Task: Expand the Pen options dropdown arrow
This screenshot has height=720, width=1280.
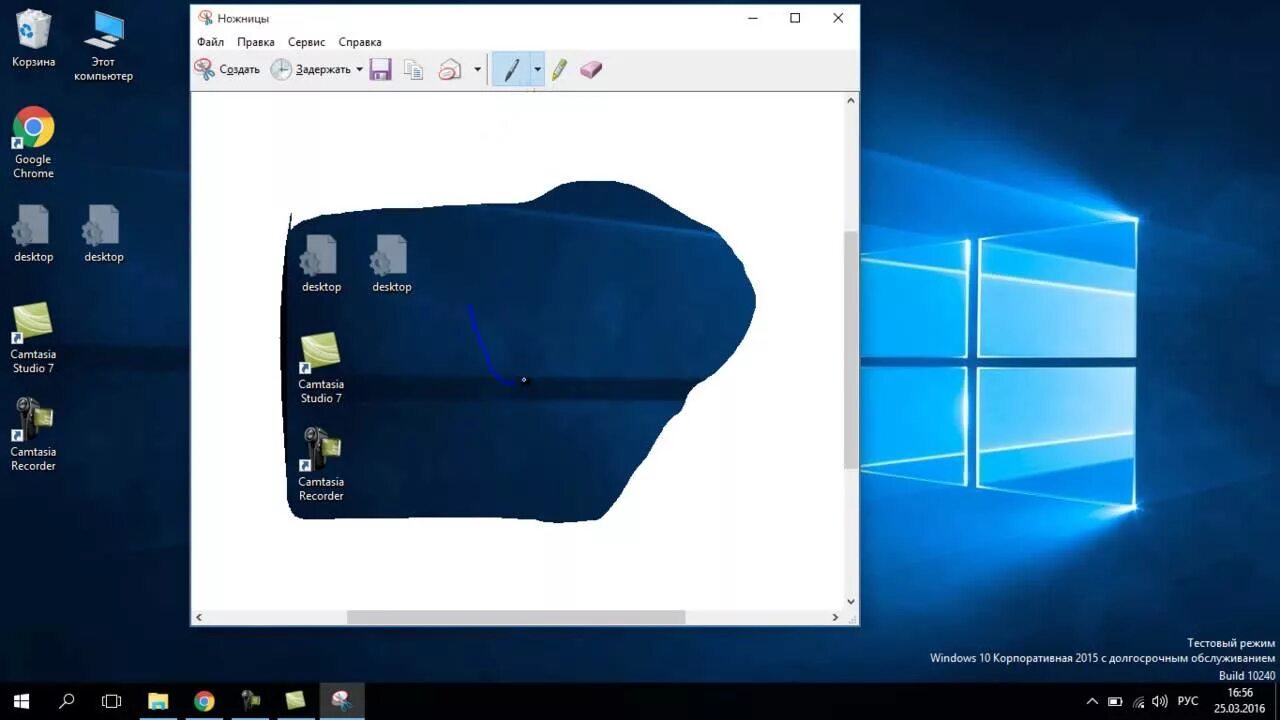Action: [537, 70]
